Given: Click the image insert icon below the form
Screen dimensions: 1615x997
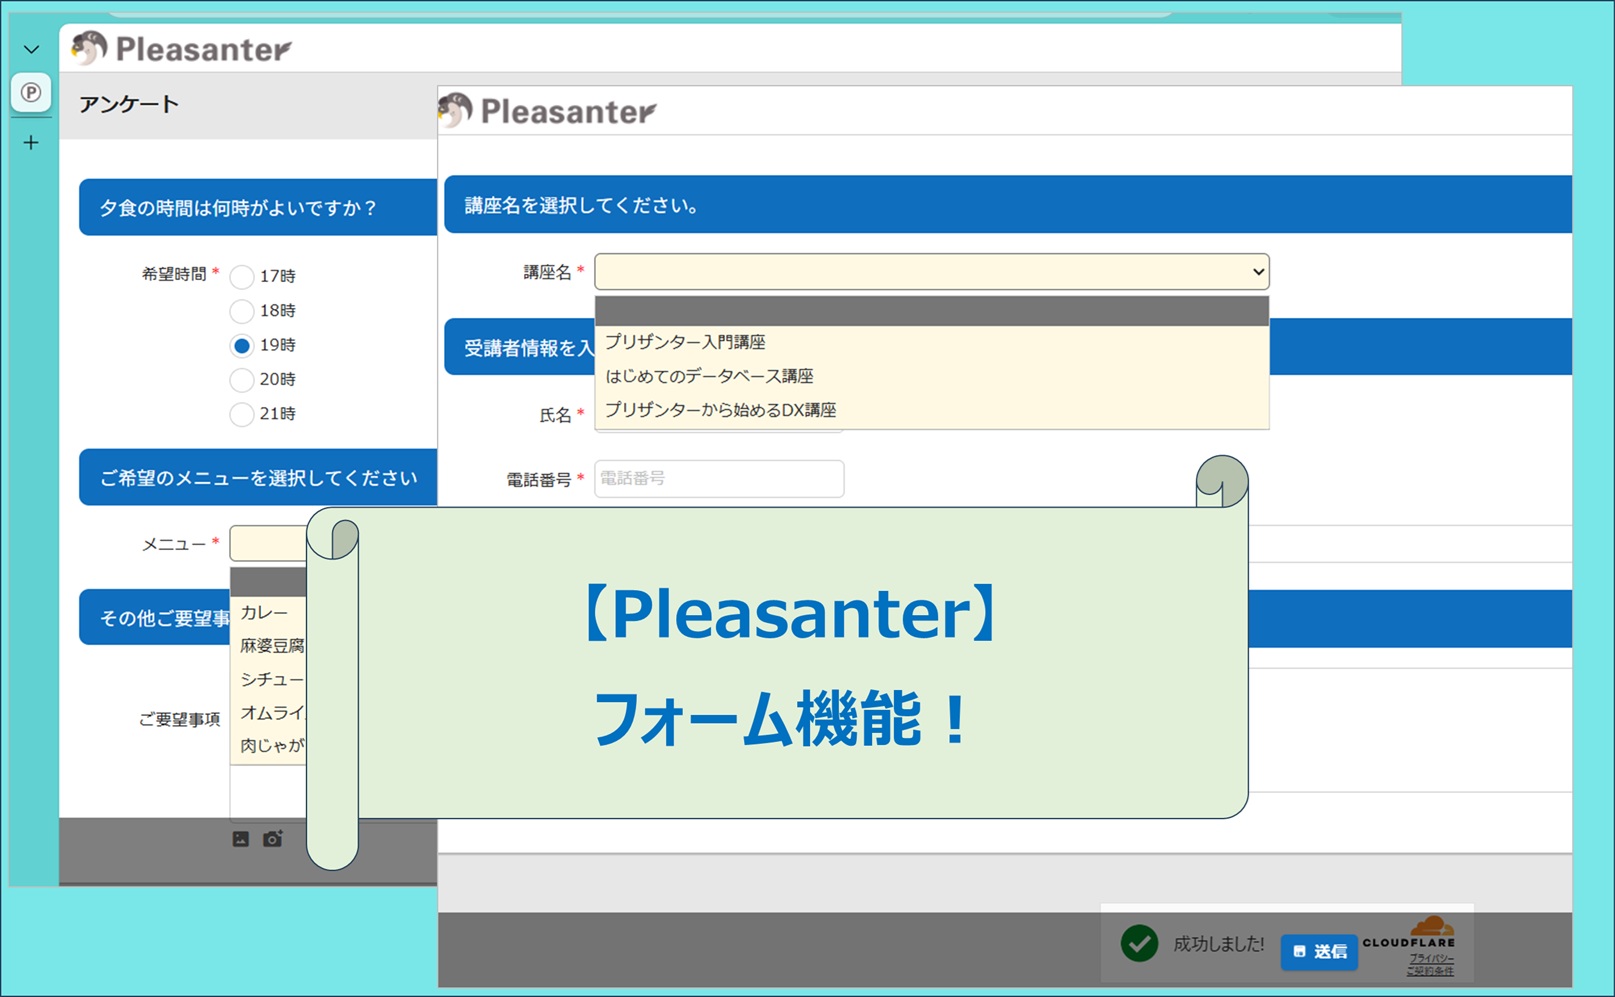Looking at the screenshot, I should point(240,839).
